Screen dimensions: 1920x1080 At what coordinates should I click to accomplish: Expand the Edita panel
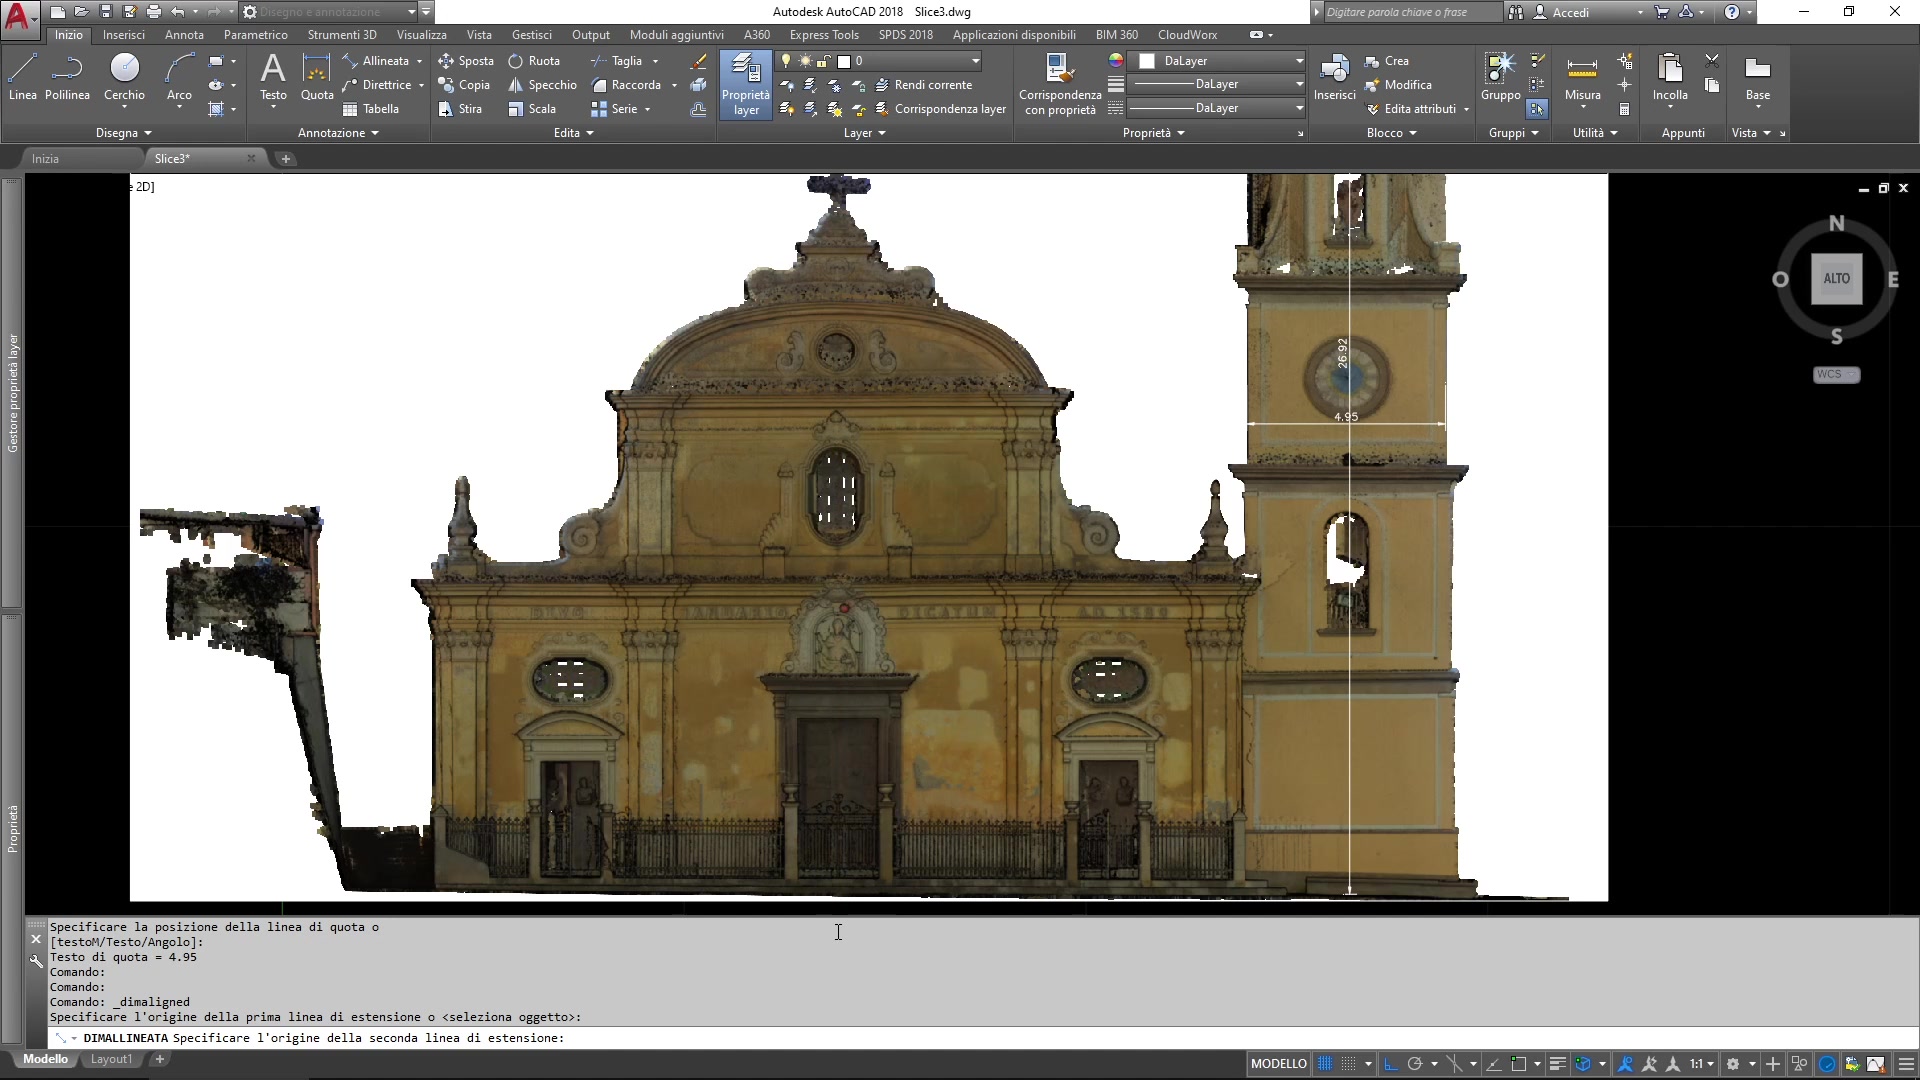pyautogui.click(x=574, y=133)
